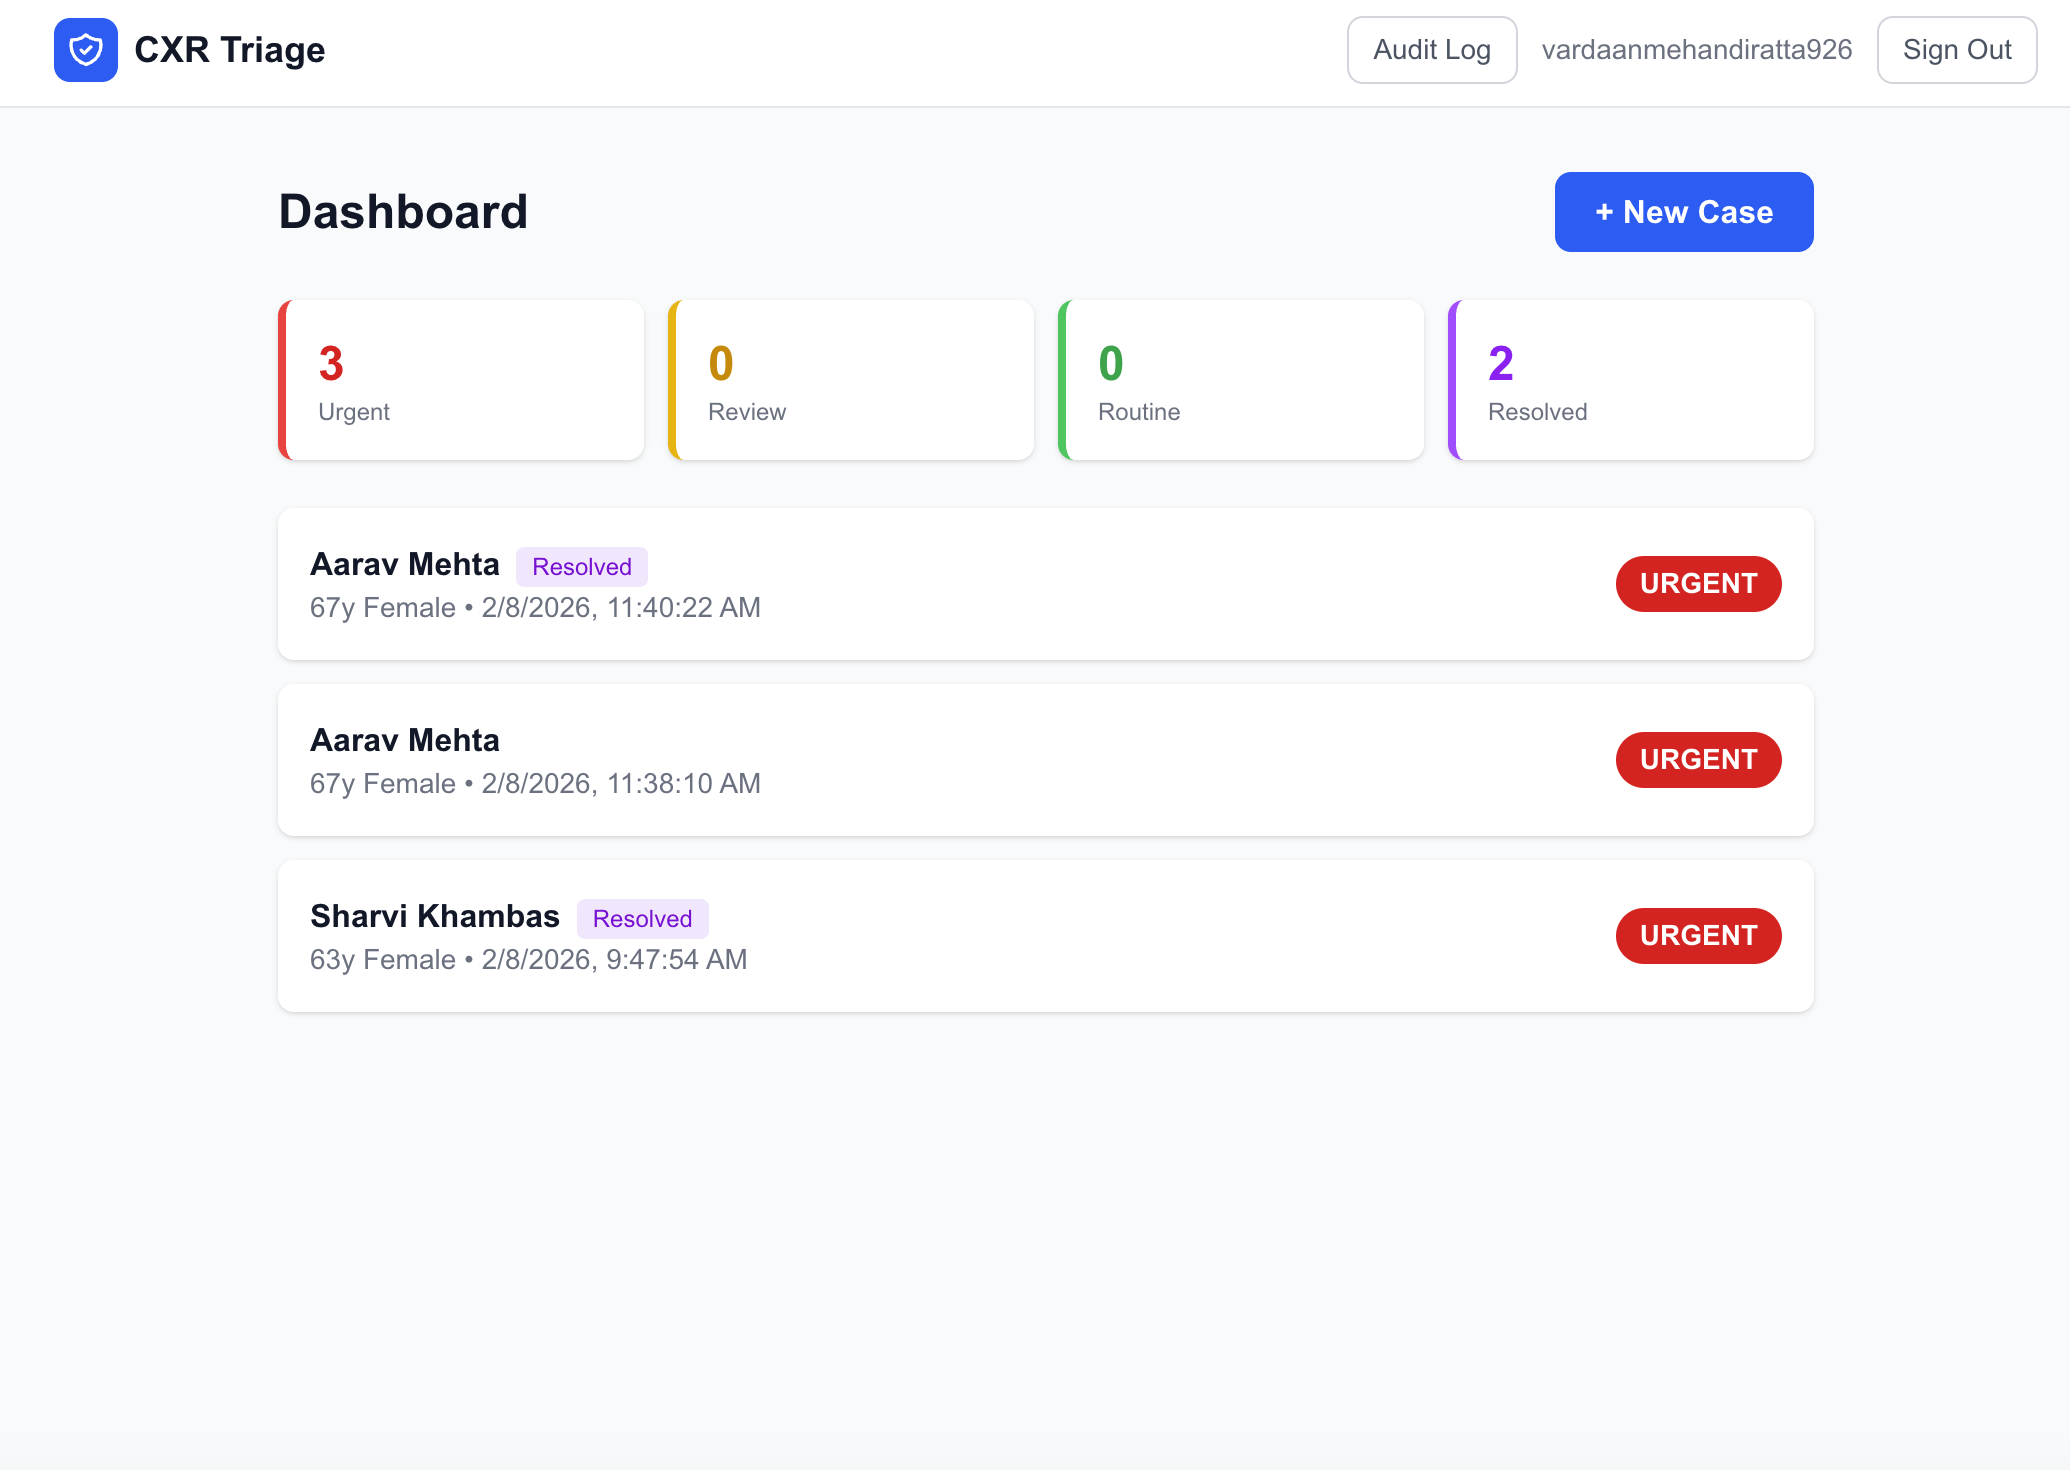Click the CXR Triage title text
Image resolution: width=2070 pixels, height=1470 pixels.
(229, 50)
